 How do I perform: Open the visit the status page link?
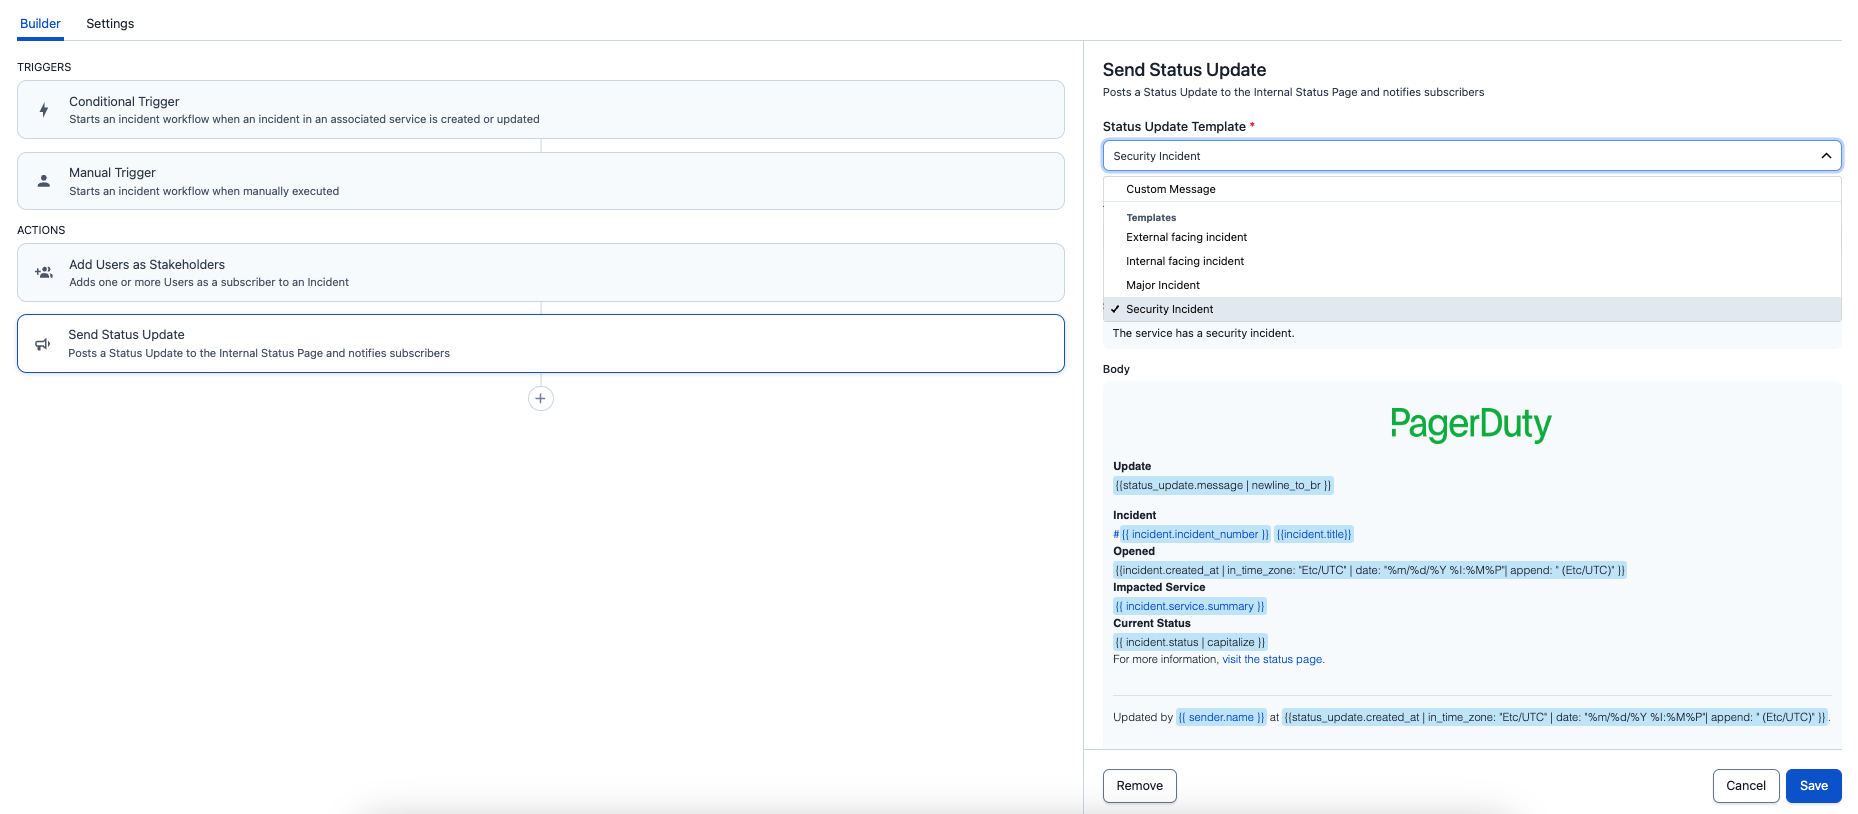pos(1272,659)
